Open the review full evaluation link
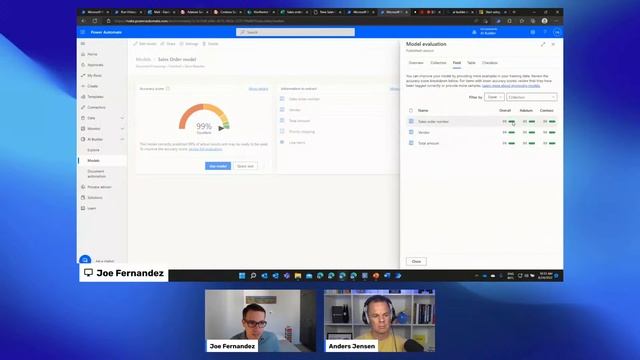Screen dimensions: 640x360 tap(205, 149)
